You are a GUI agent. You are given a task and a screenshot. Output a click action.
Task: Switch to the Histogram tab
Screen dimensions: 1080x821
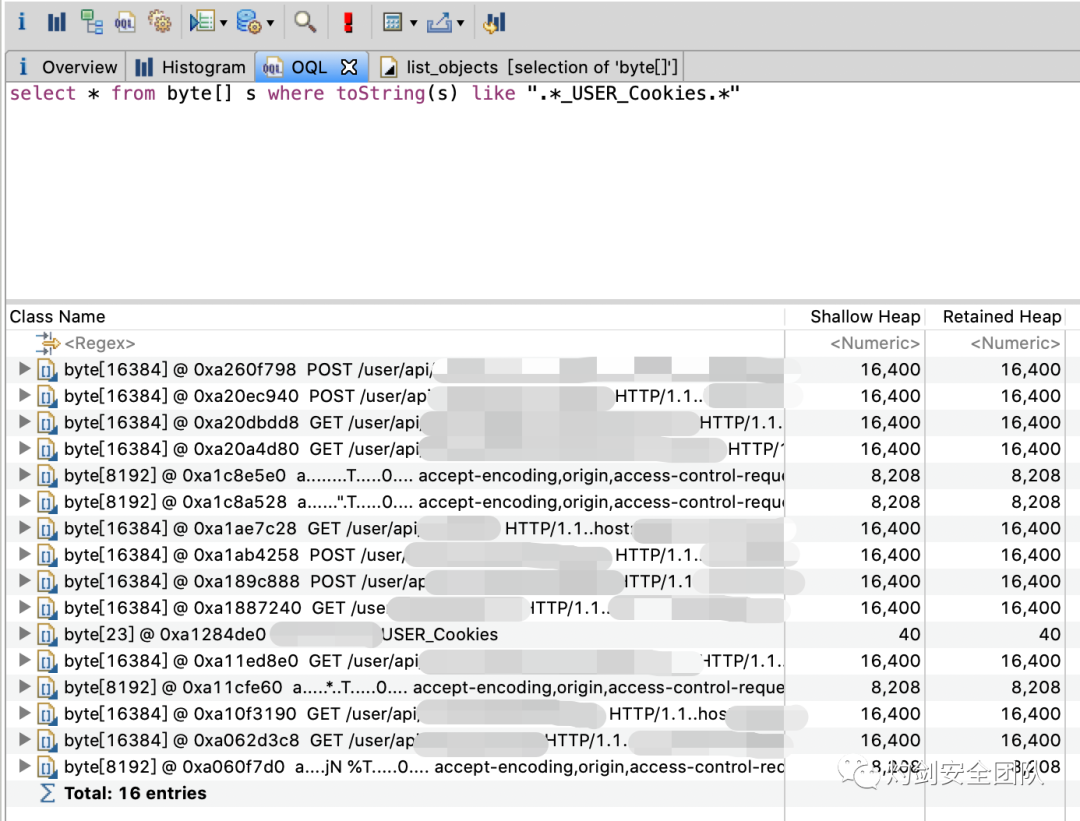coord(190,67)
